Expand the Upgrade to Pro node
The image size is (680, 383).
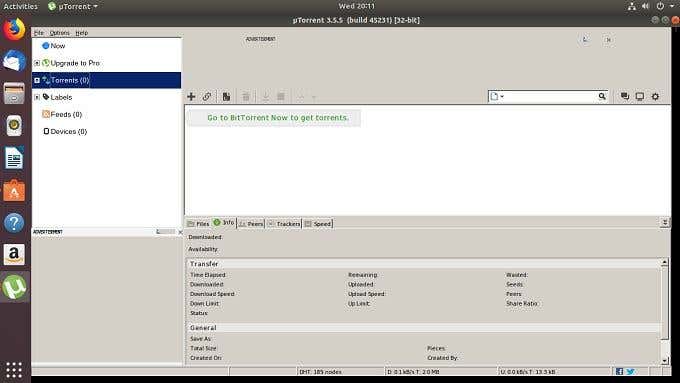pyautogui.click(x=37, y=63)
